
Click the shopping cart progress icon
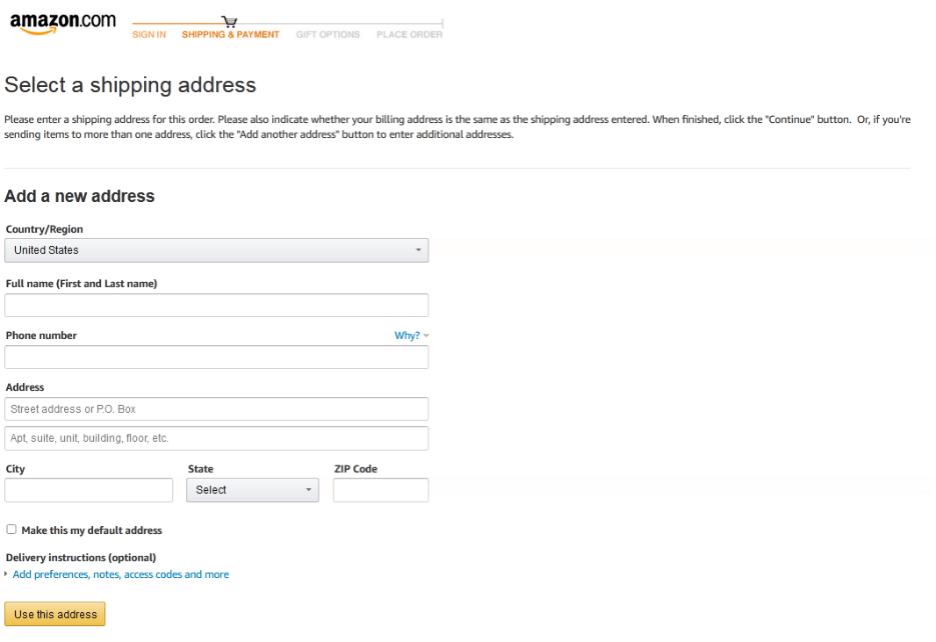pyautogui.click(x=229, y=21)
